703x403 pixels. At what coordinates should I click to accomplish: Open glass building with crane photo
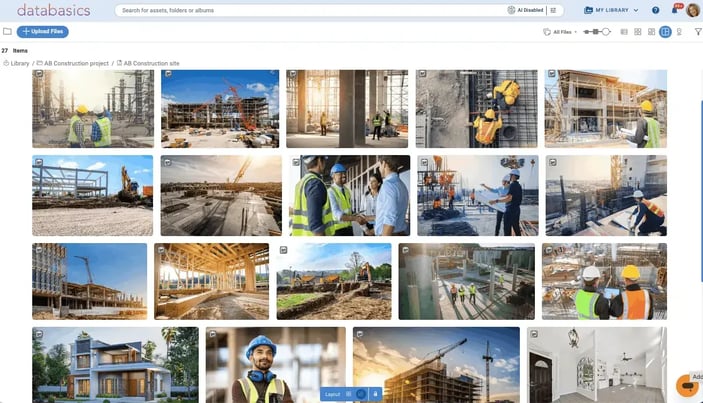(90, 282)
